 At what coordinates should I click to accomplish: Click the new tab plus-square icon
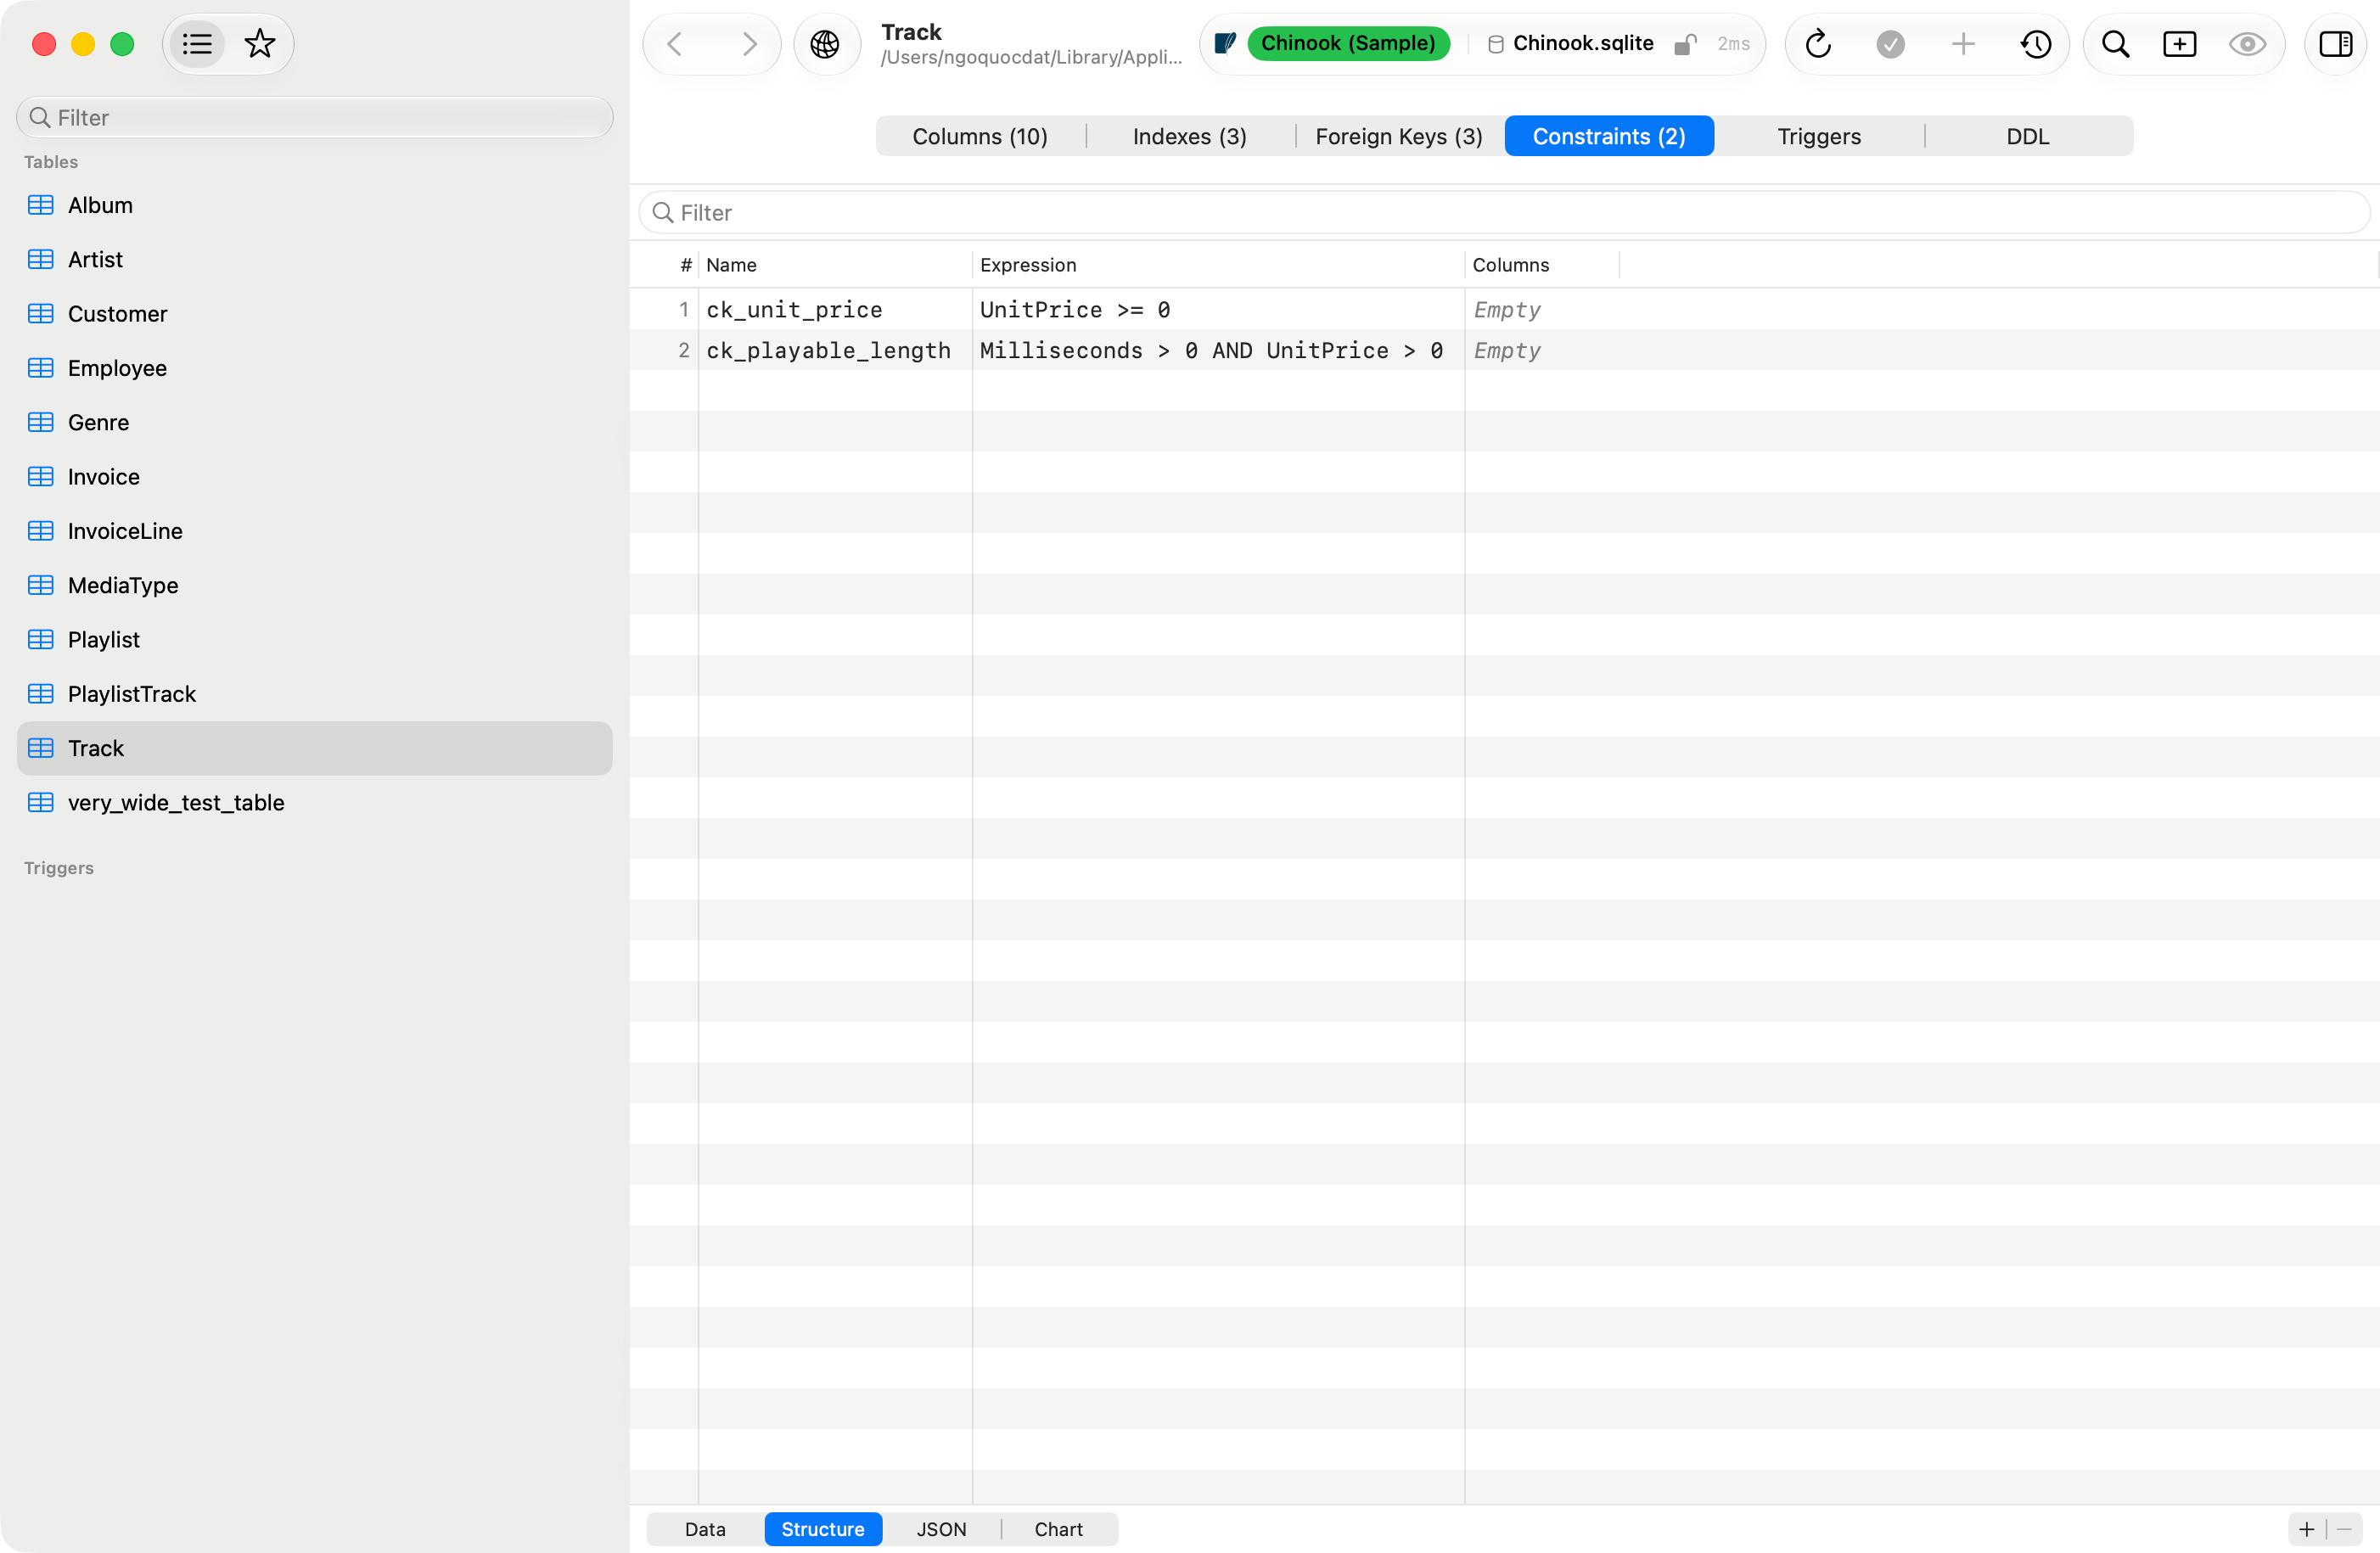(x=2180, y=44)
